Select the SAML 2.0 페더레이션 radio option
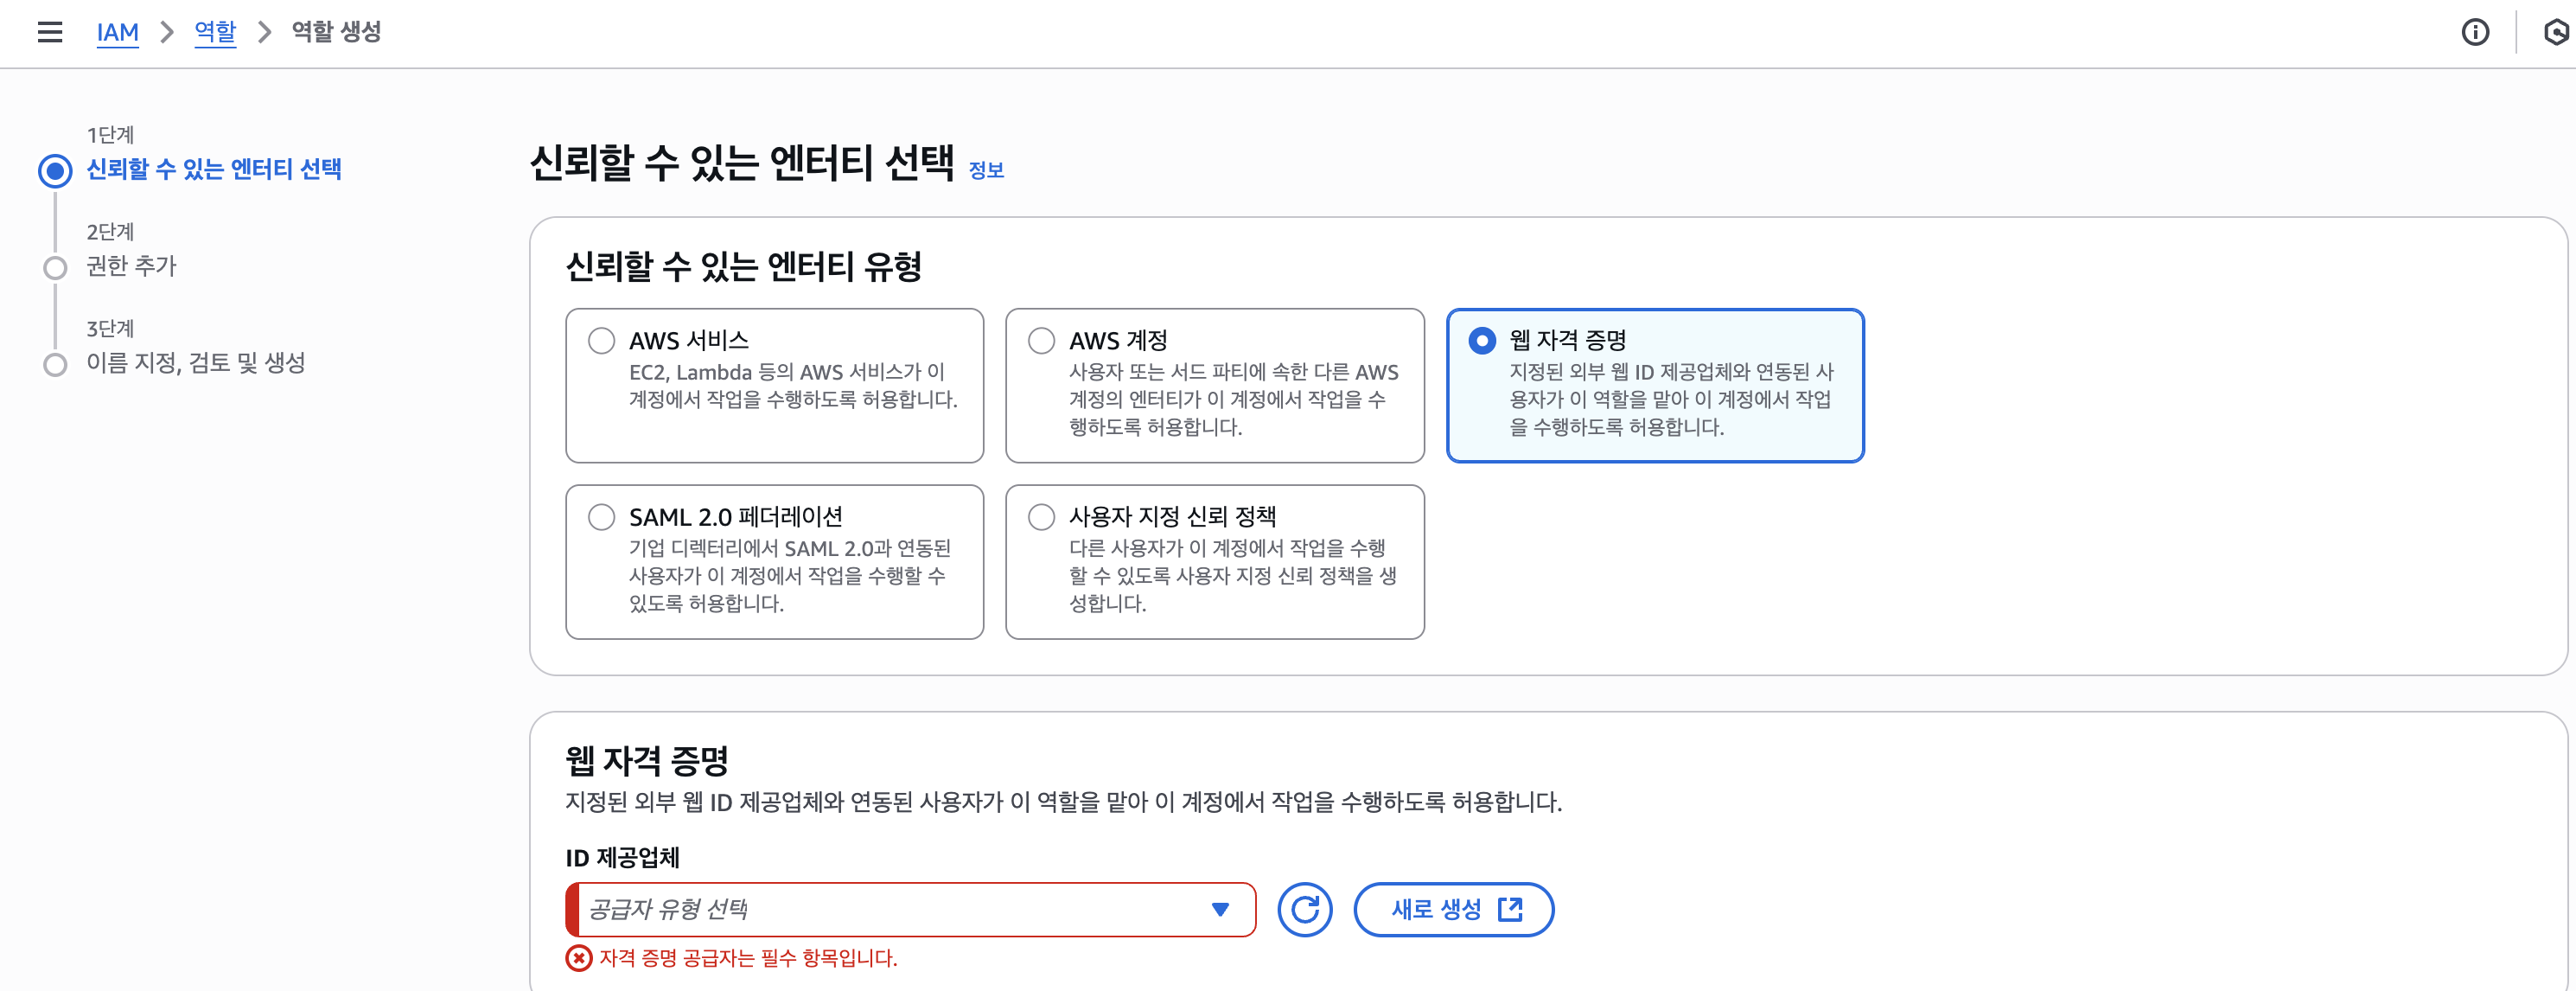Image resolution: width=2576 pixels, height=991 pixels. tap(601, 517)
